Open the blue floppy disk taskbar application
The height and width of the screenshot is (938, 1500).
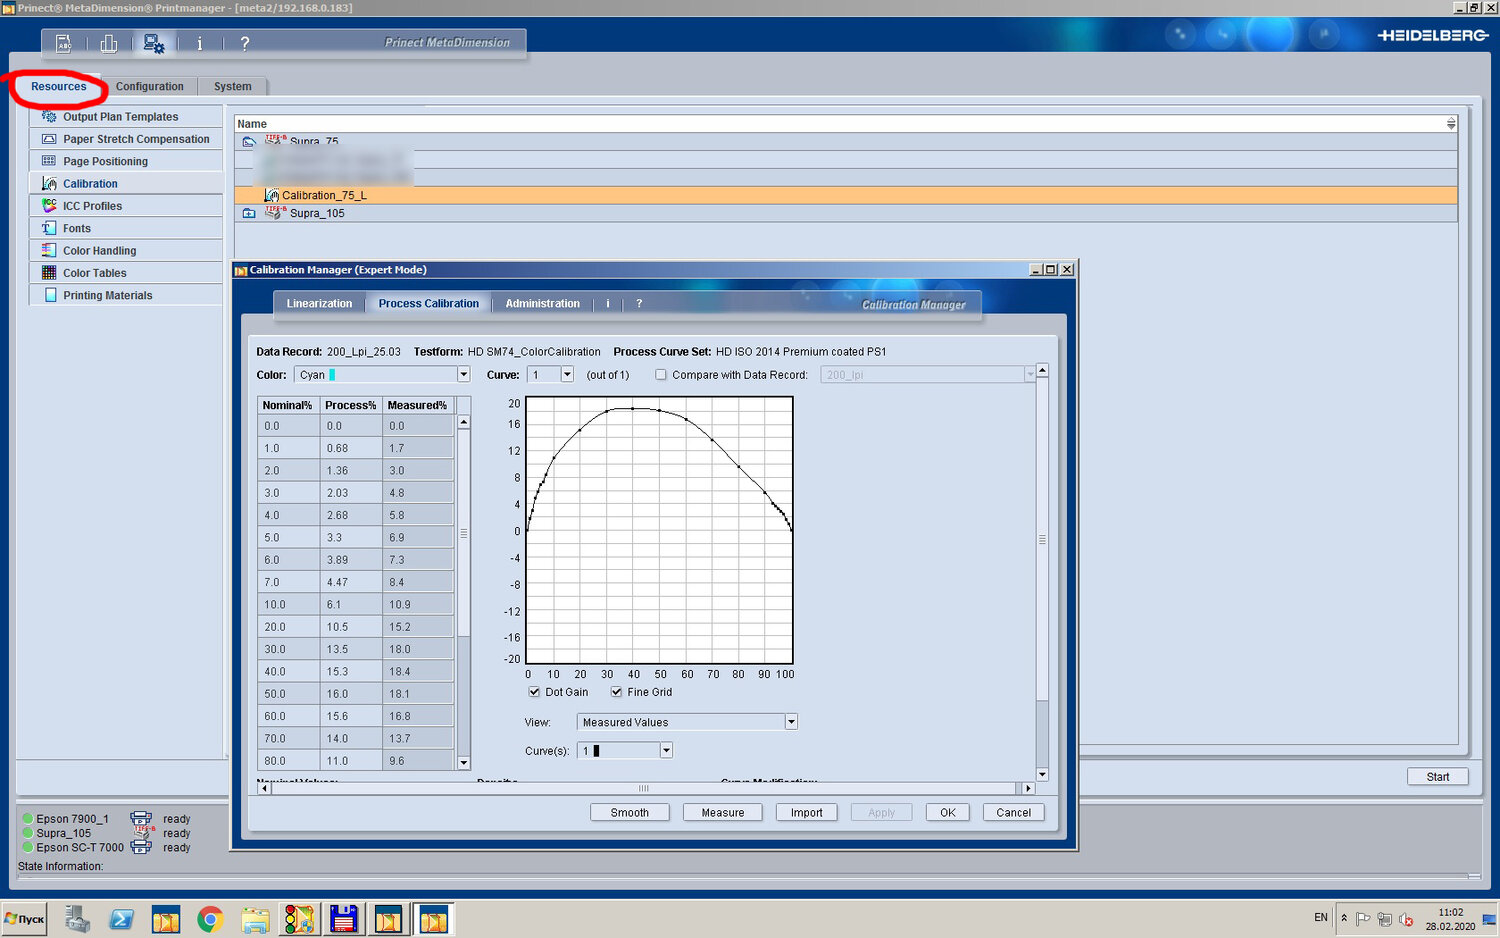pyautogui.click(x=344, y=919)
